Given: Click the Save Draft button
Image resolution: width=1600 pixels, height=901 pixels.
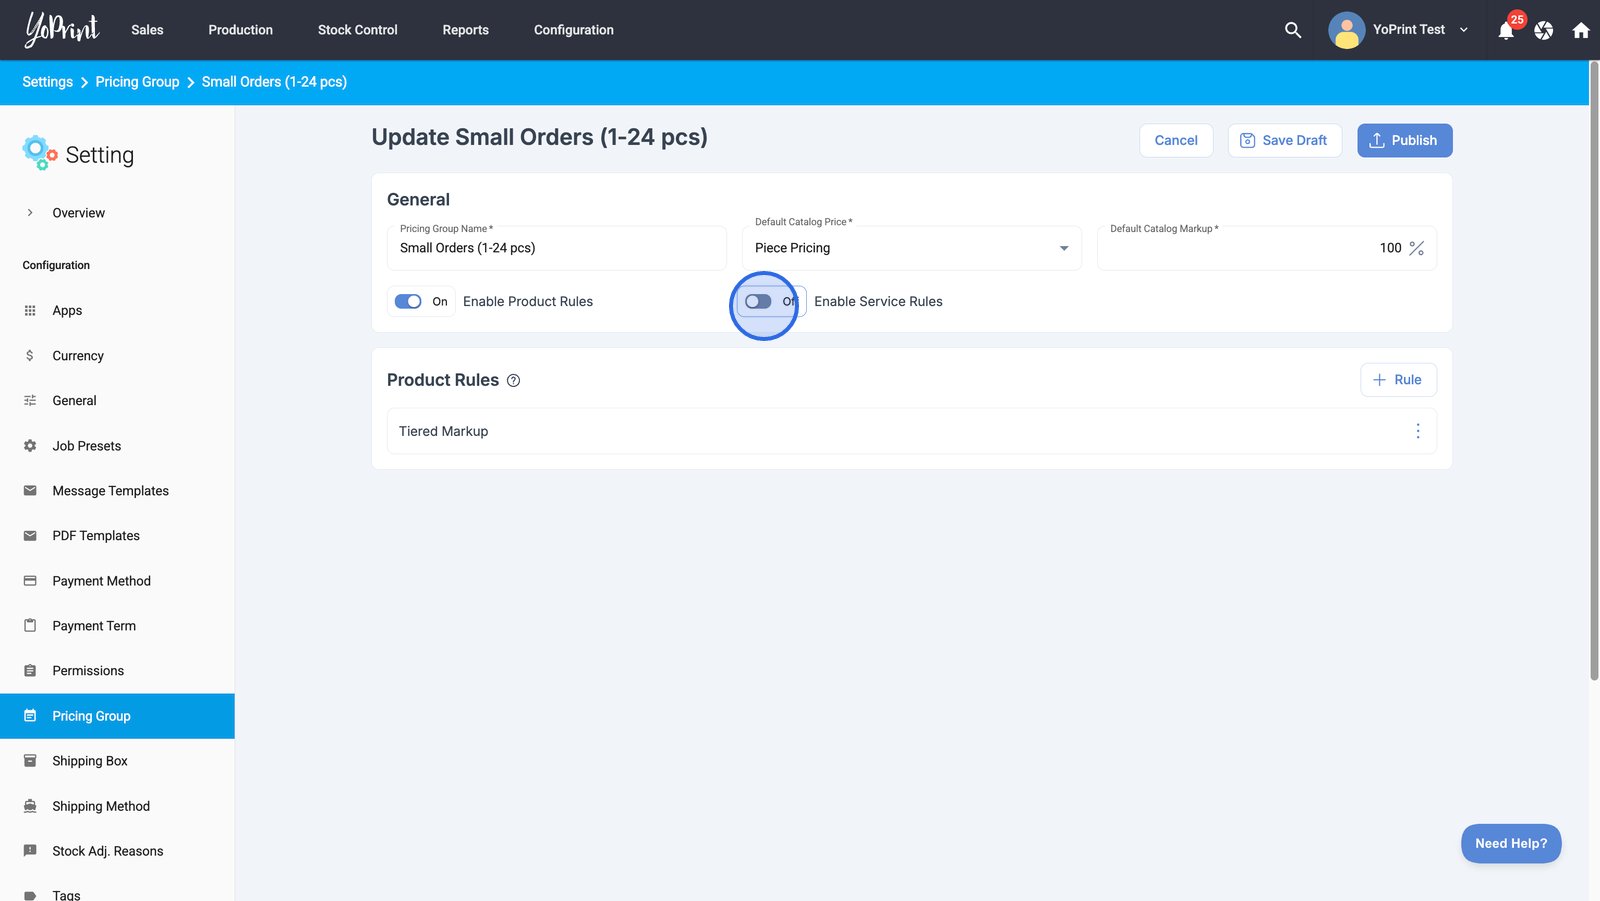Looking at the screenshot, I should tap(1284, 140).
